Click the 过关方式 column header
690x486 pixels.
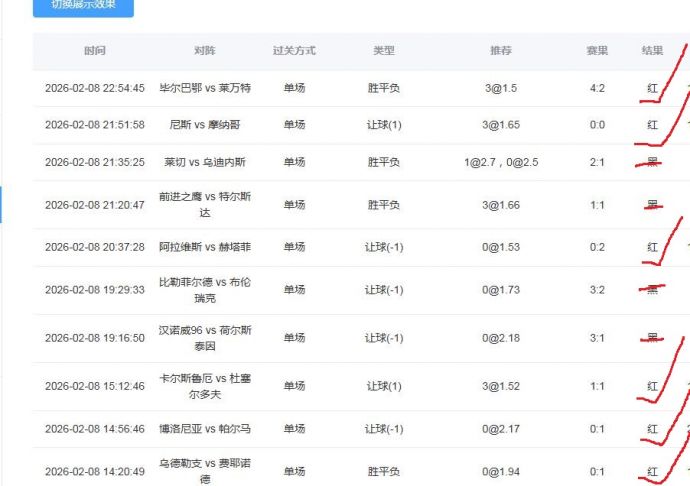point(294,51)
